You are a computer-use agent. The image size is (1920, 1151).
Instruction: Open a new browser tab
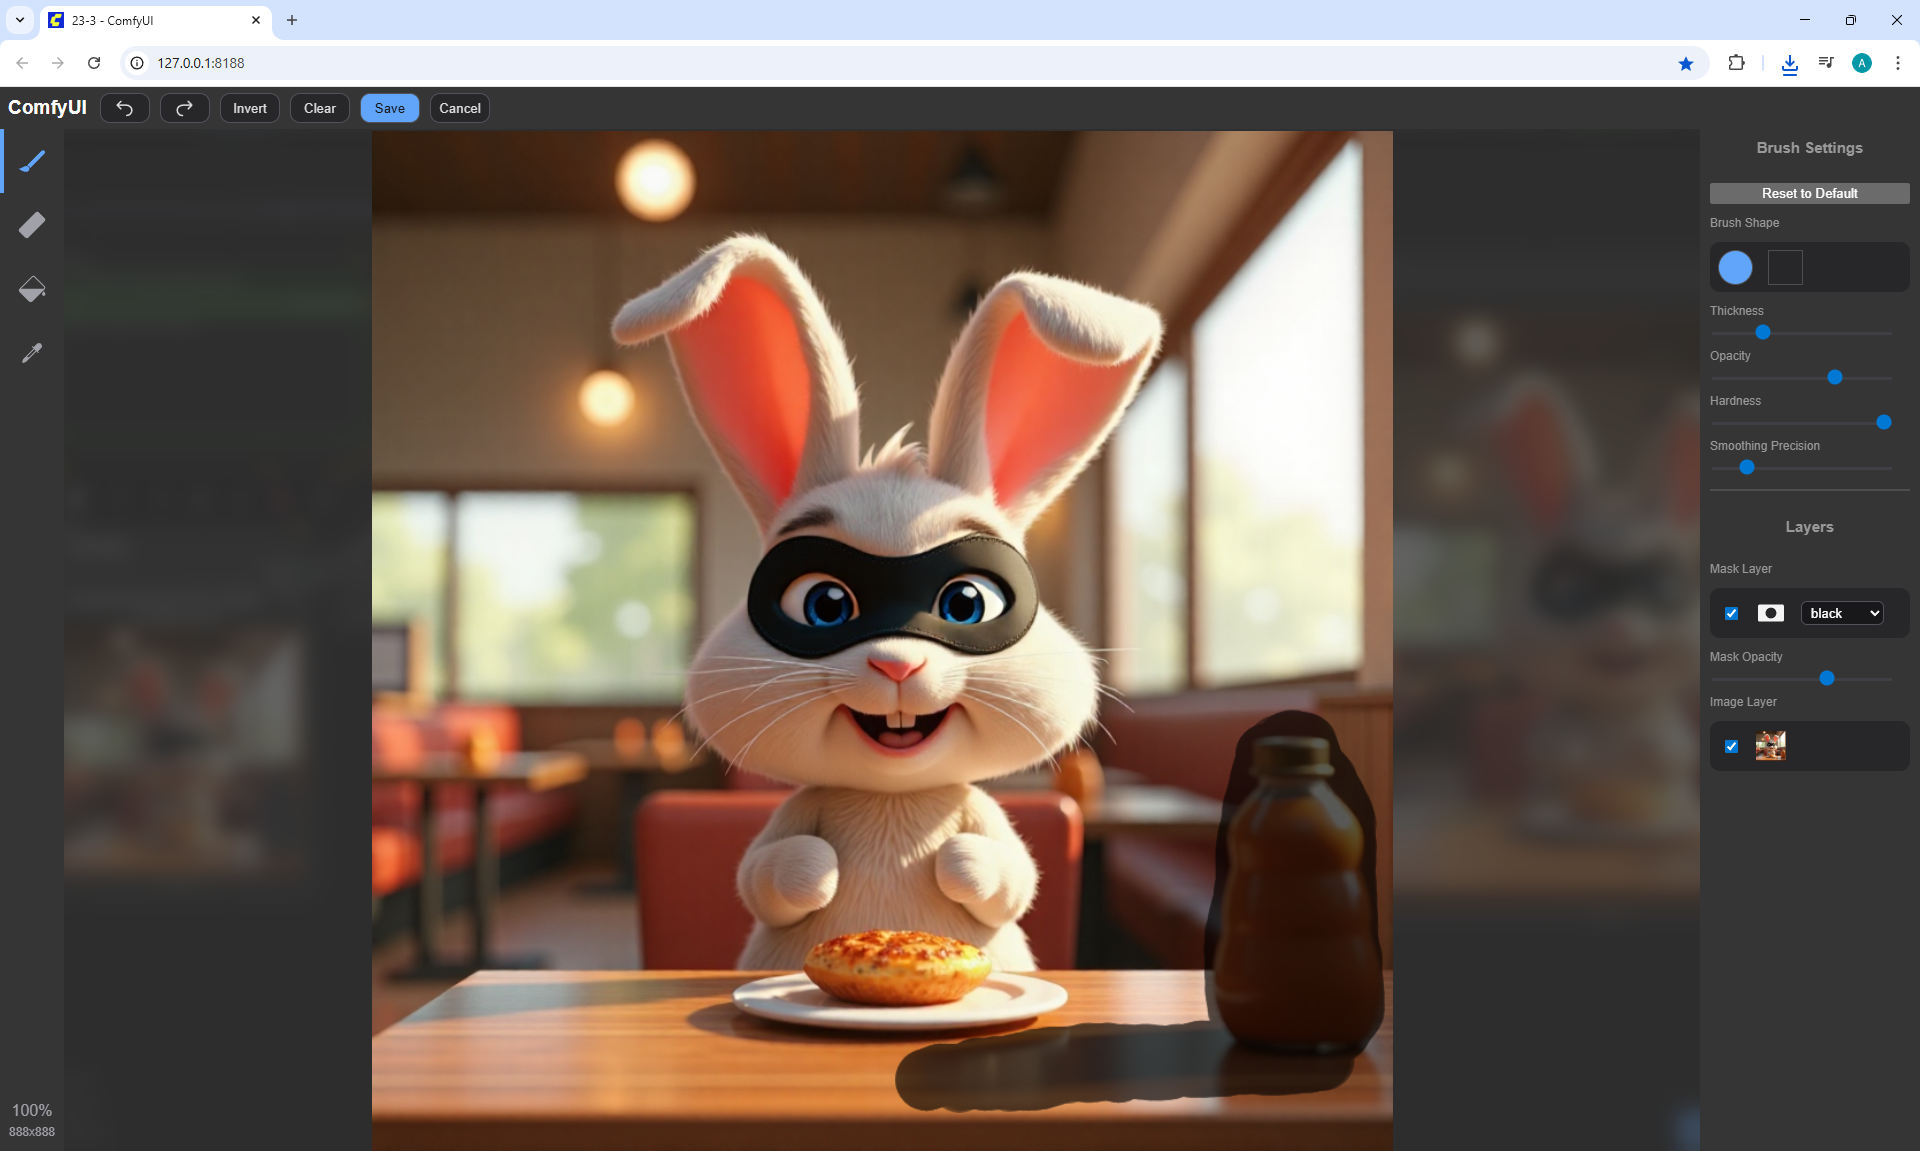292,20
